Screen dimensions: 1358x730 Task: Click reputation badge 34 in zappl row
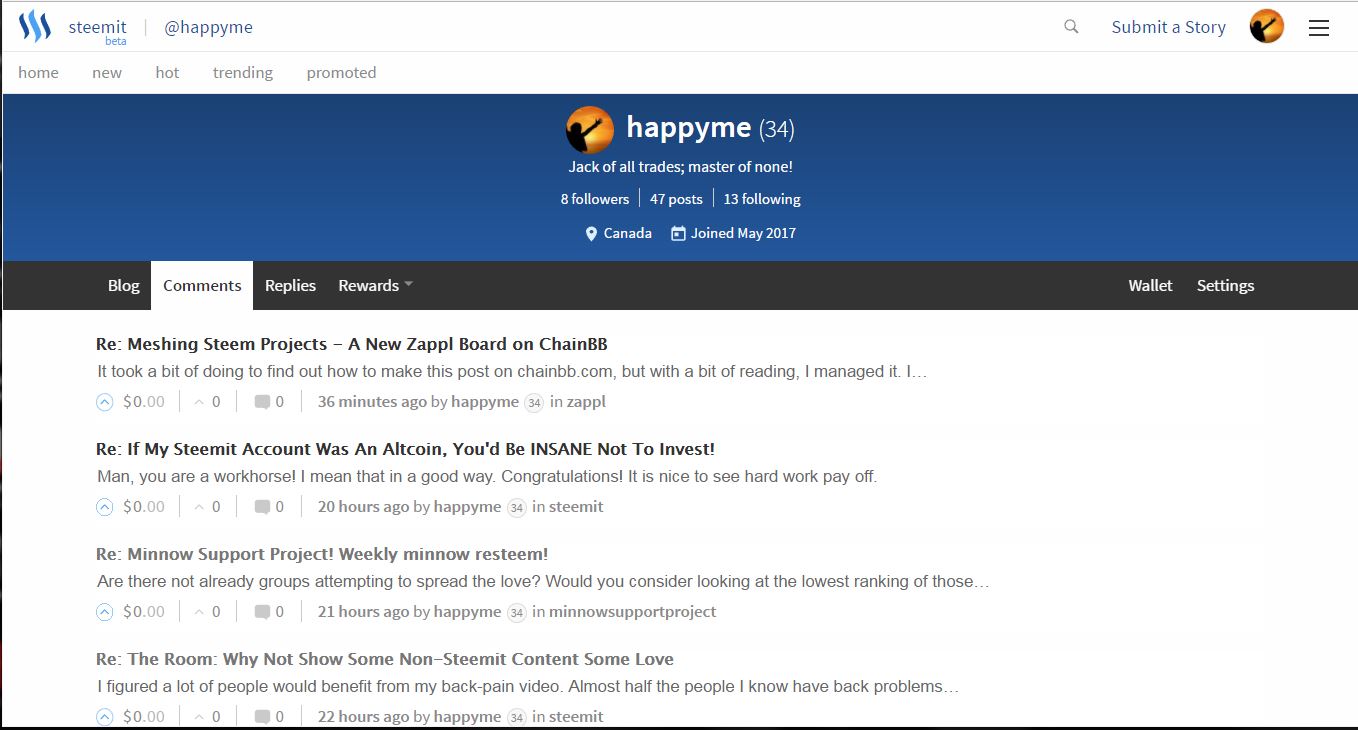(x=535, y=403)
